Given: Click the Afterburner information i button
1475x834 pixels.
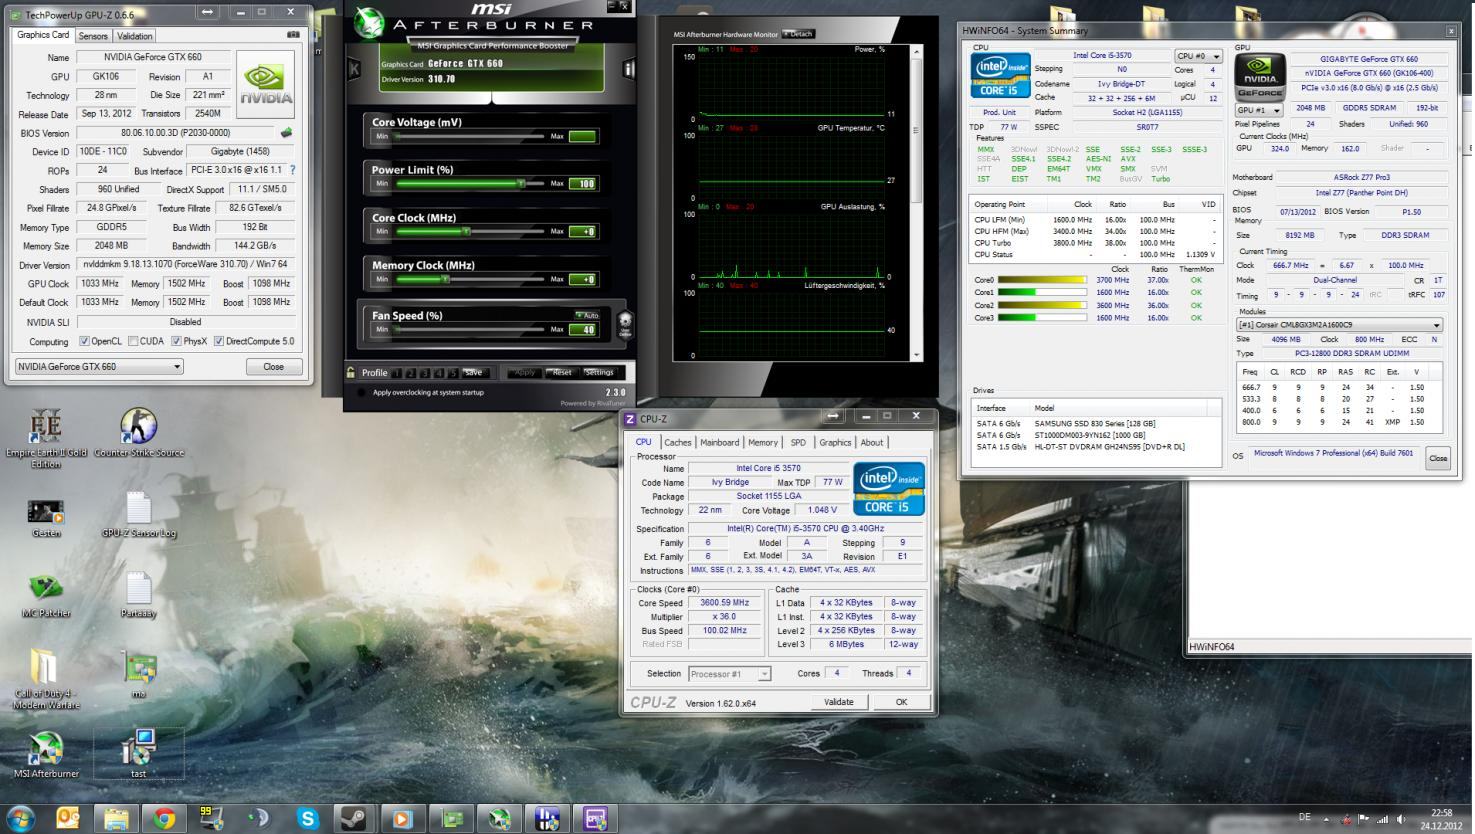Looking at the screenshot, I should point(629,69).
